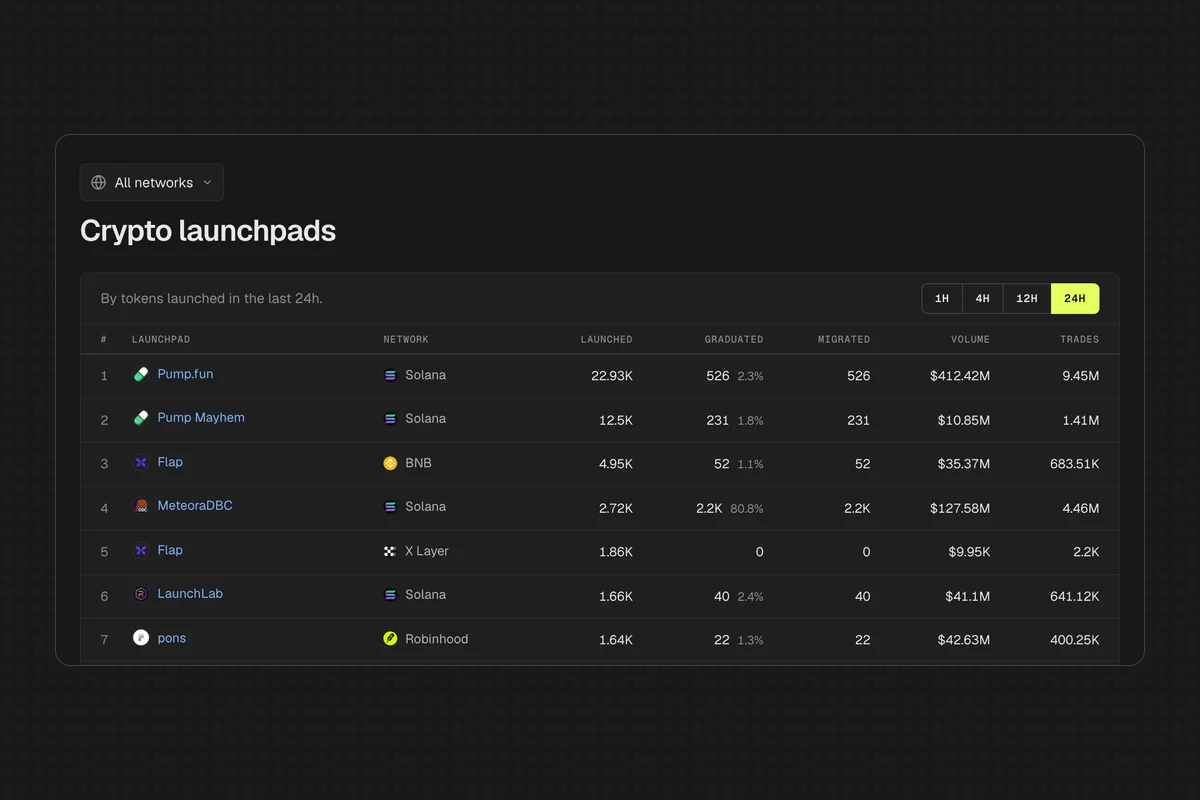Click the Crypto launchpads heading
Viewport: 1200px width, 800px height.
point(208,231)
